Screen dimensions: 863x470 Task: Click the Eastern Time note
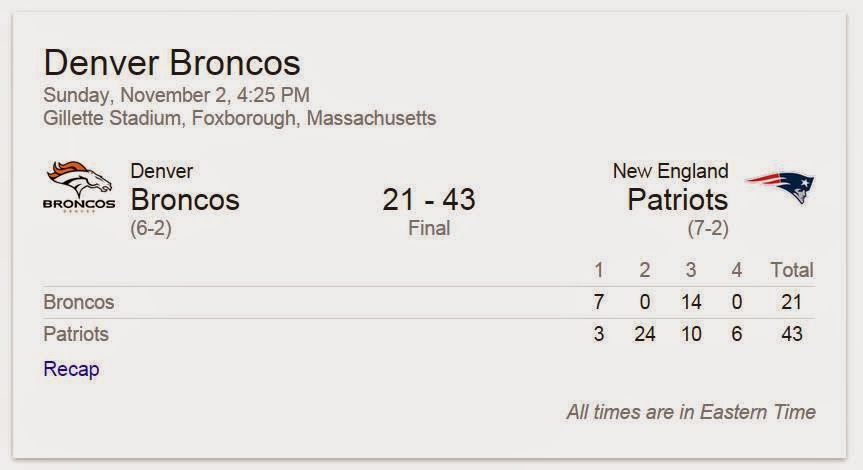pos(690,411)
